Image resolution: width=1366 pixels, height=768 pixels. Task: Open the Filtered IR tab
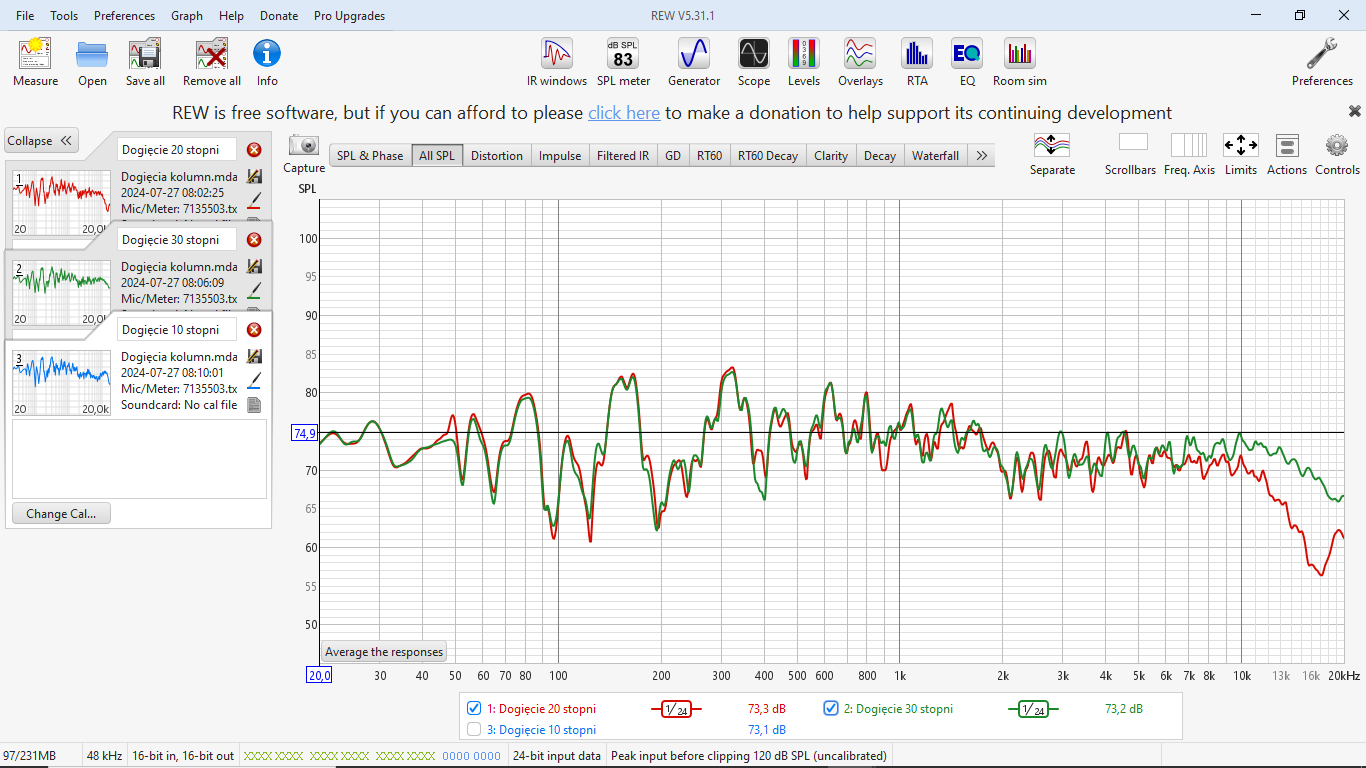point(623,155)
